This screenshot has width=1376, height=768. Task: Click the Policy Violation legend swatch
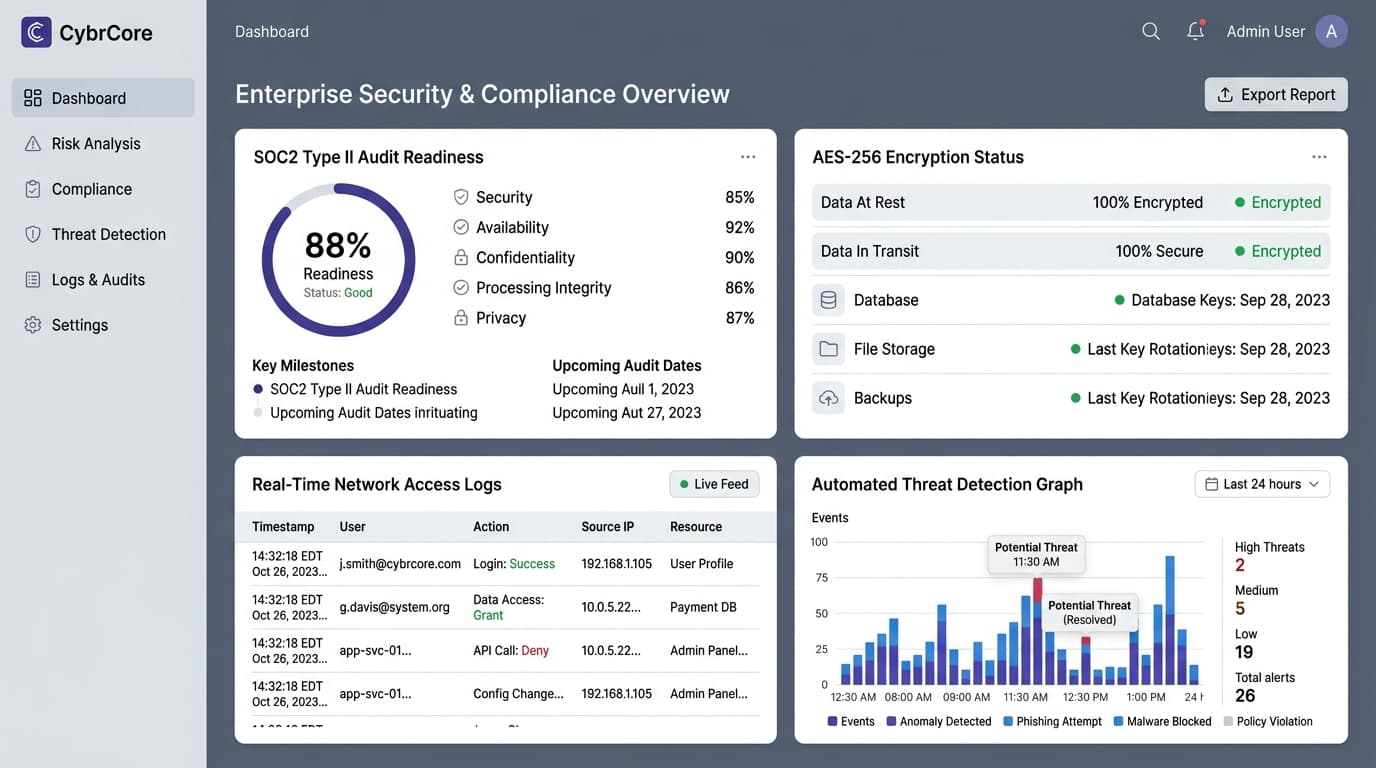tap(1228, 721)
